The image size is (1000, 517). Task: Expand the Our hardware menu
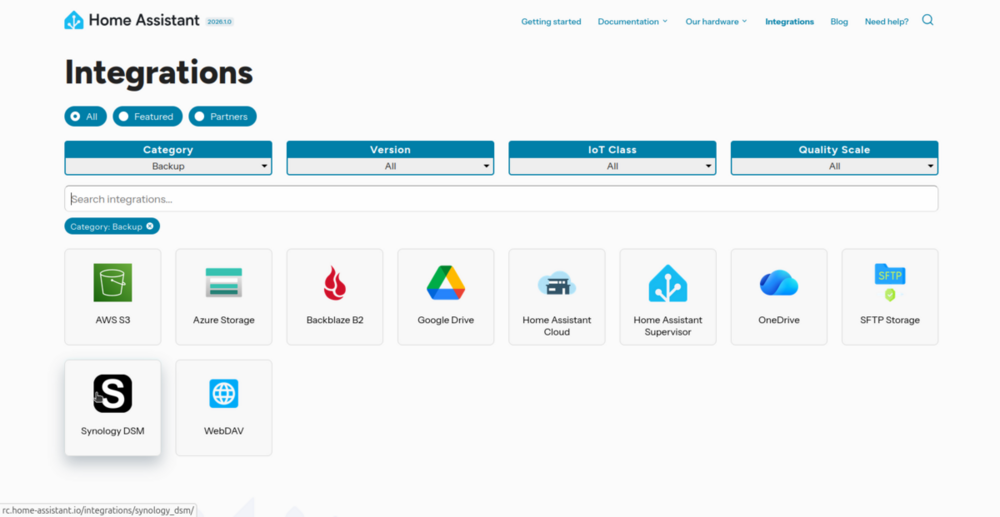click(x=716, y=22)
